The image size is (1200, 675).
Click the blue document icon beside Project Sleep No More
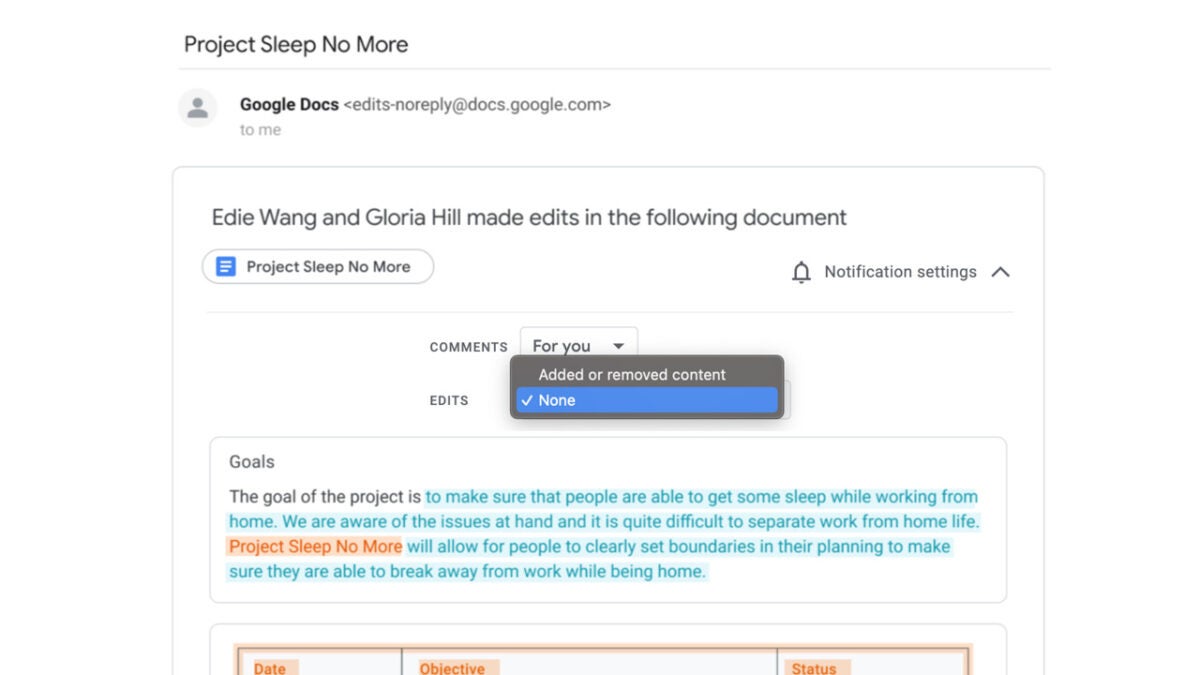tap(225, 266)
